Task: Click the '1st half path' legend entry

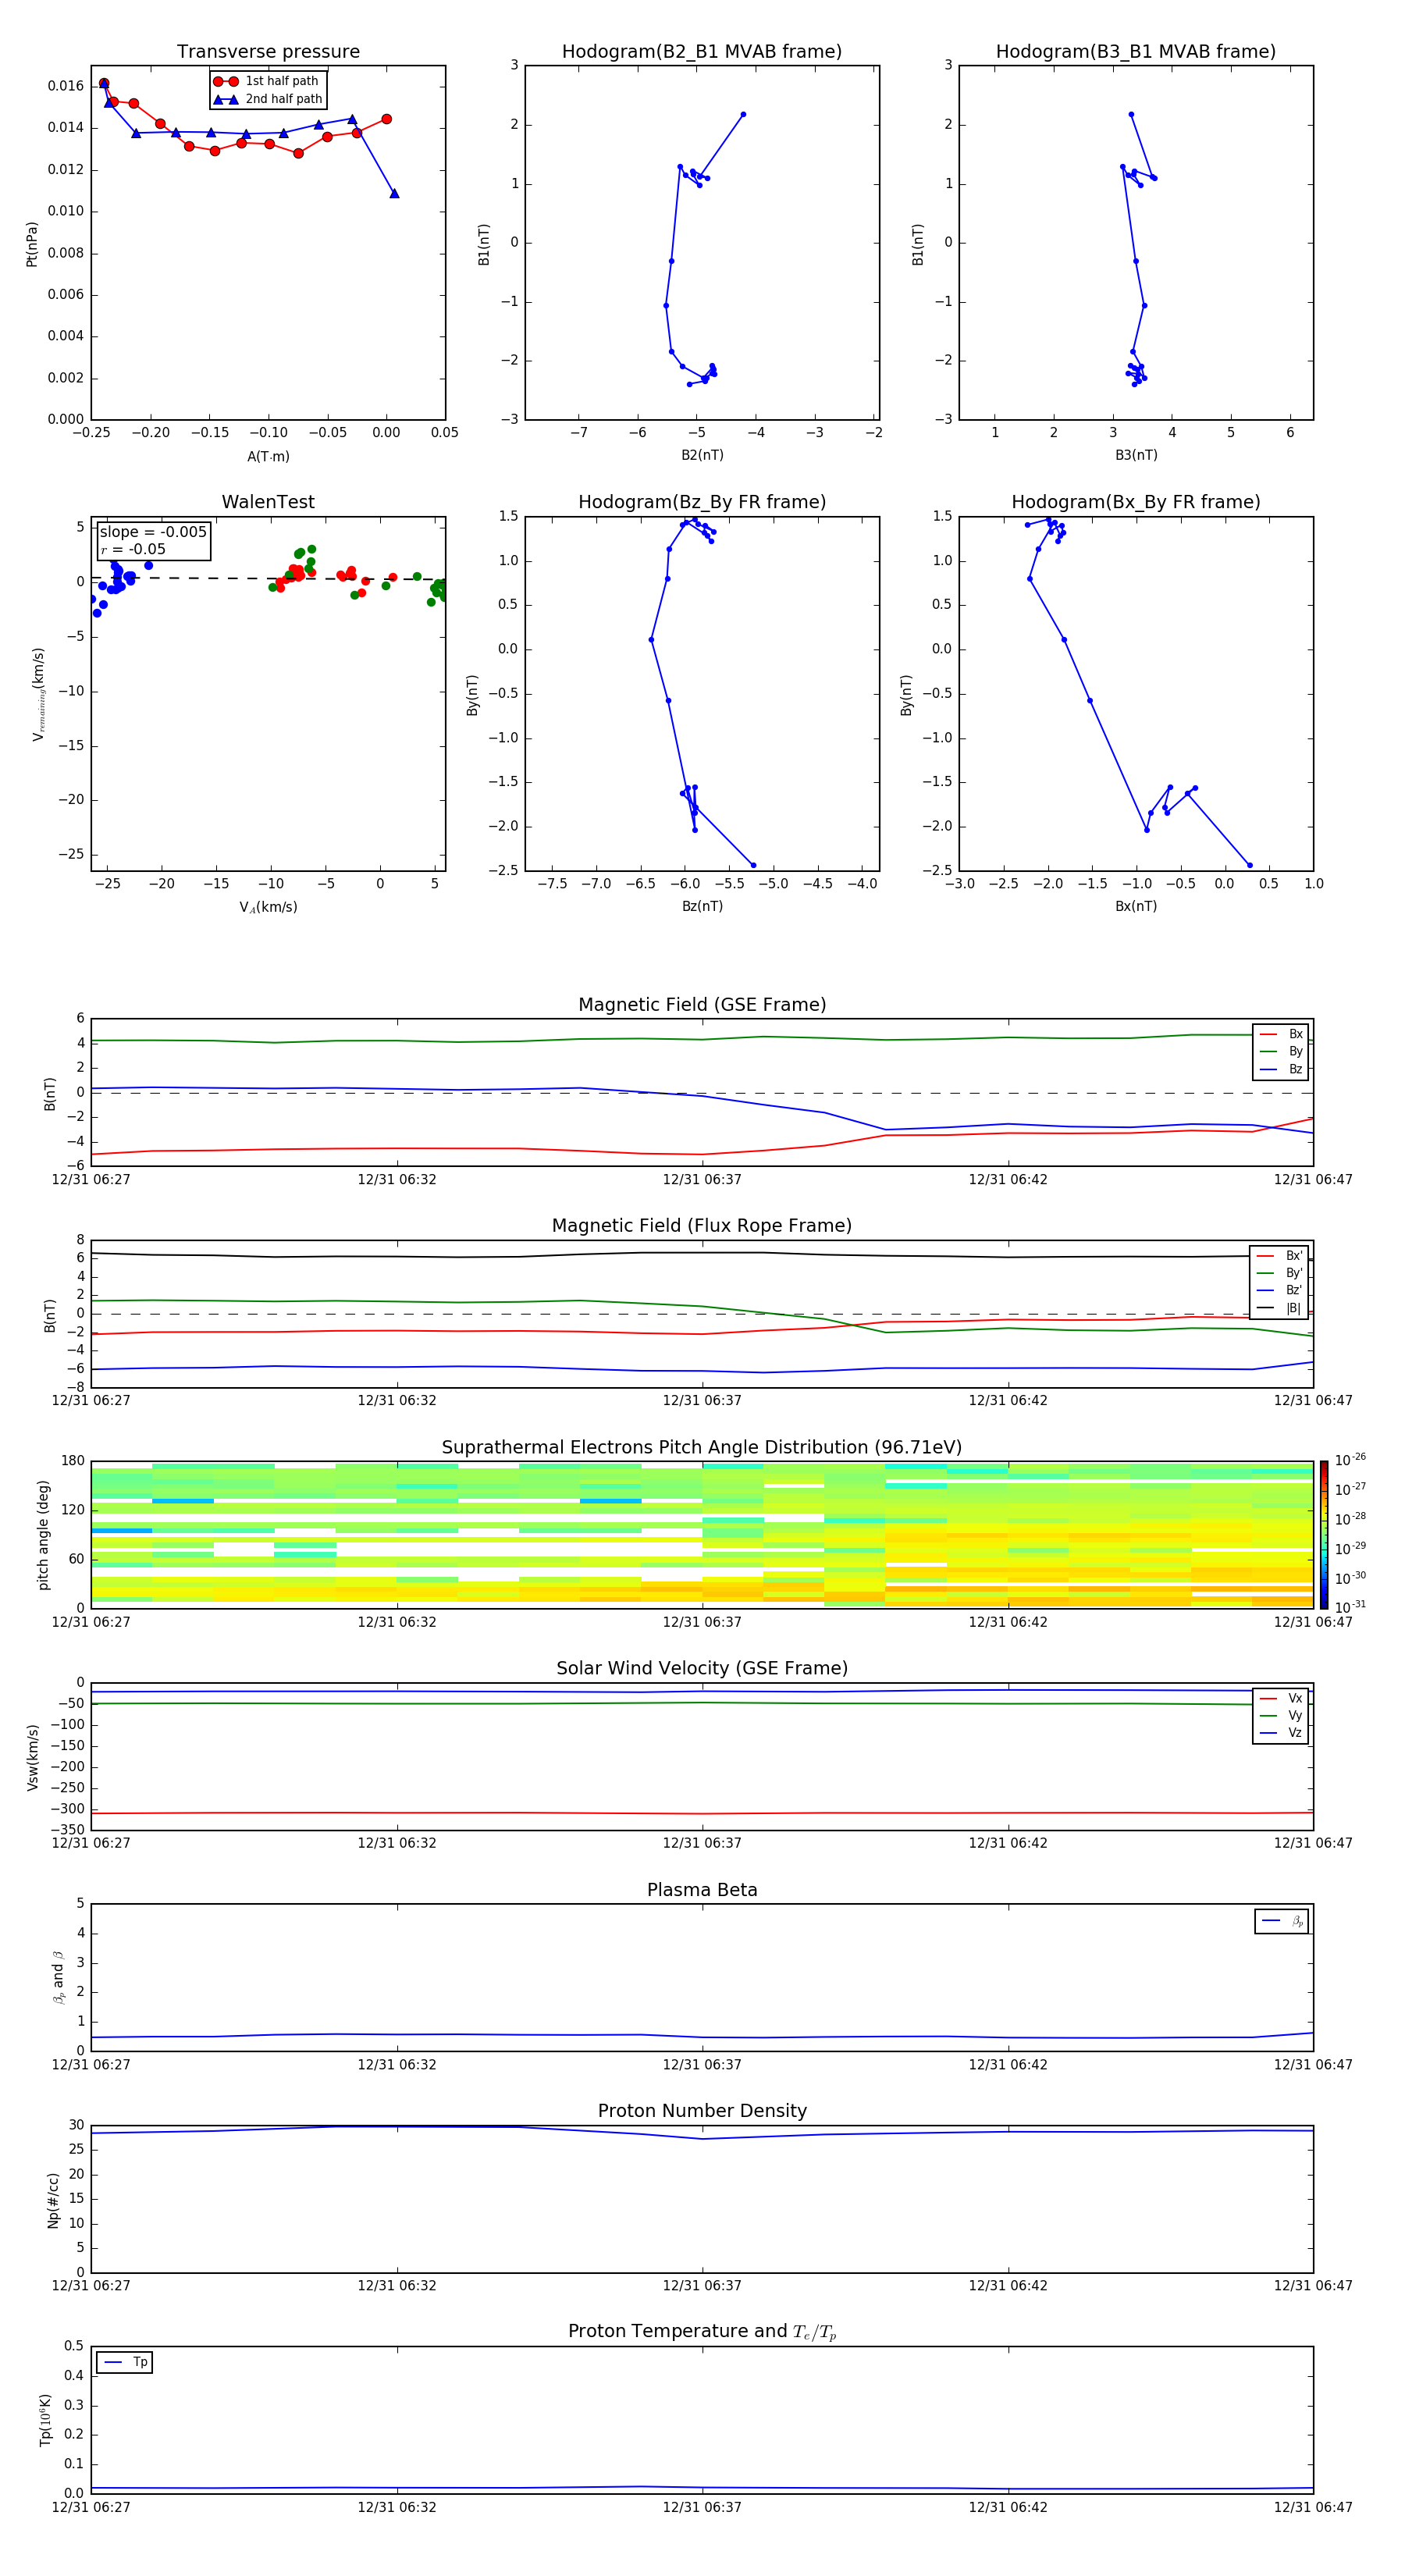Action: point(266,81)
